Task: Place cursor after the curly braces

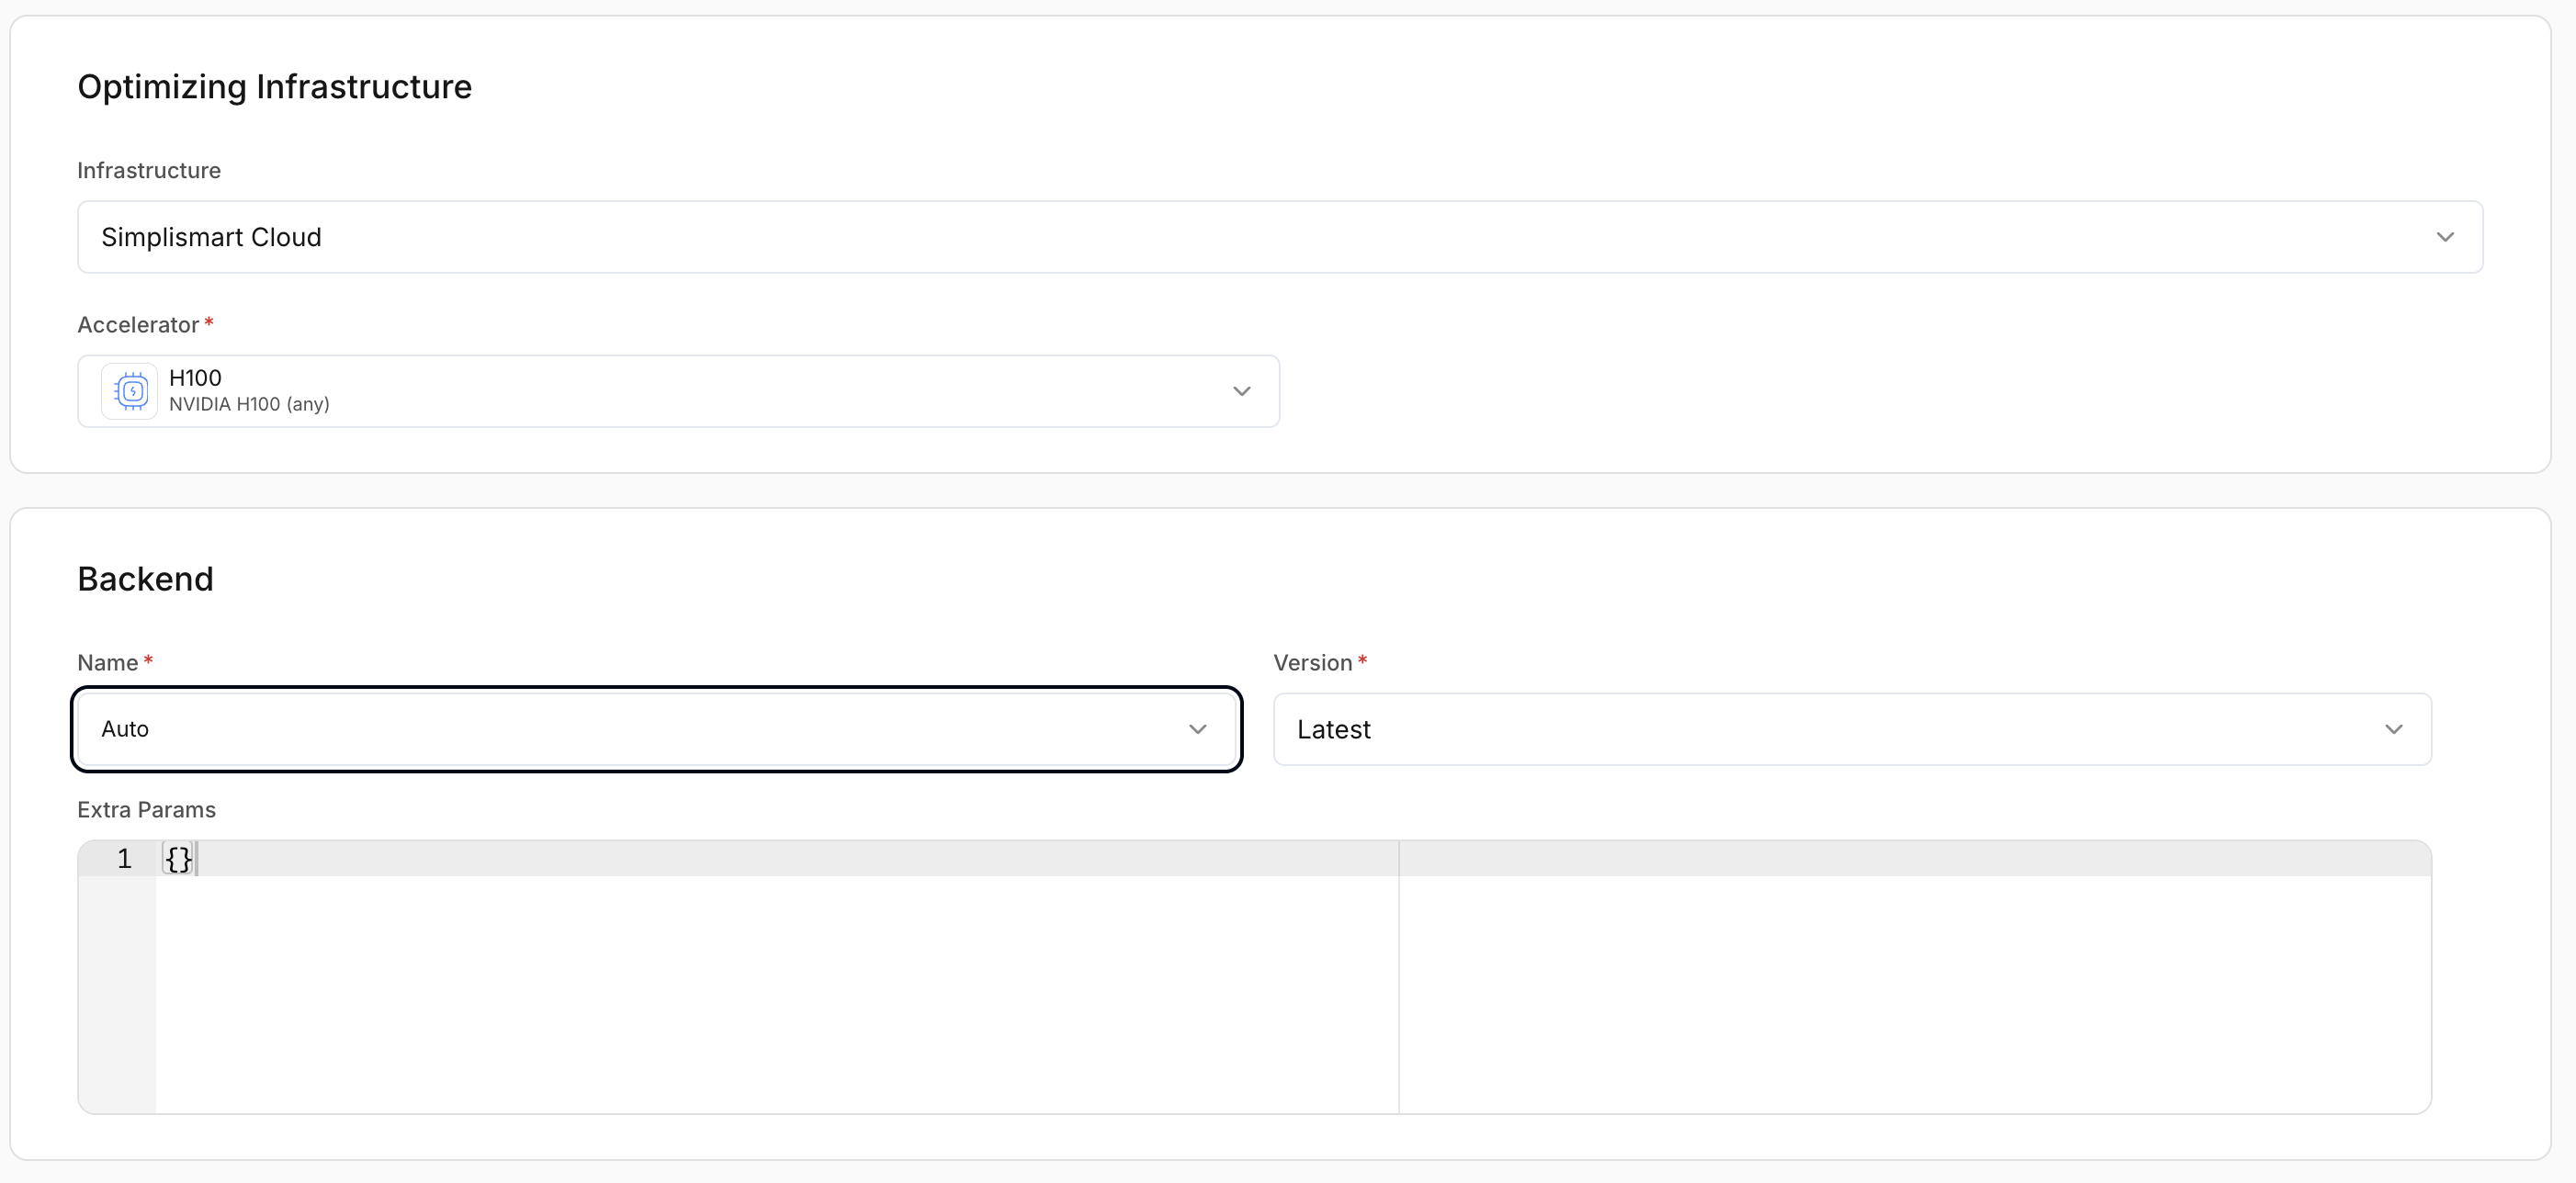Action: 194,859
